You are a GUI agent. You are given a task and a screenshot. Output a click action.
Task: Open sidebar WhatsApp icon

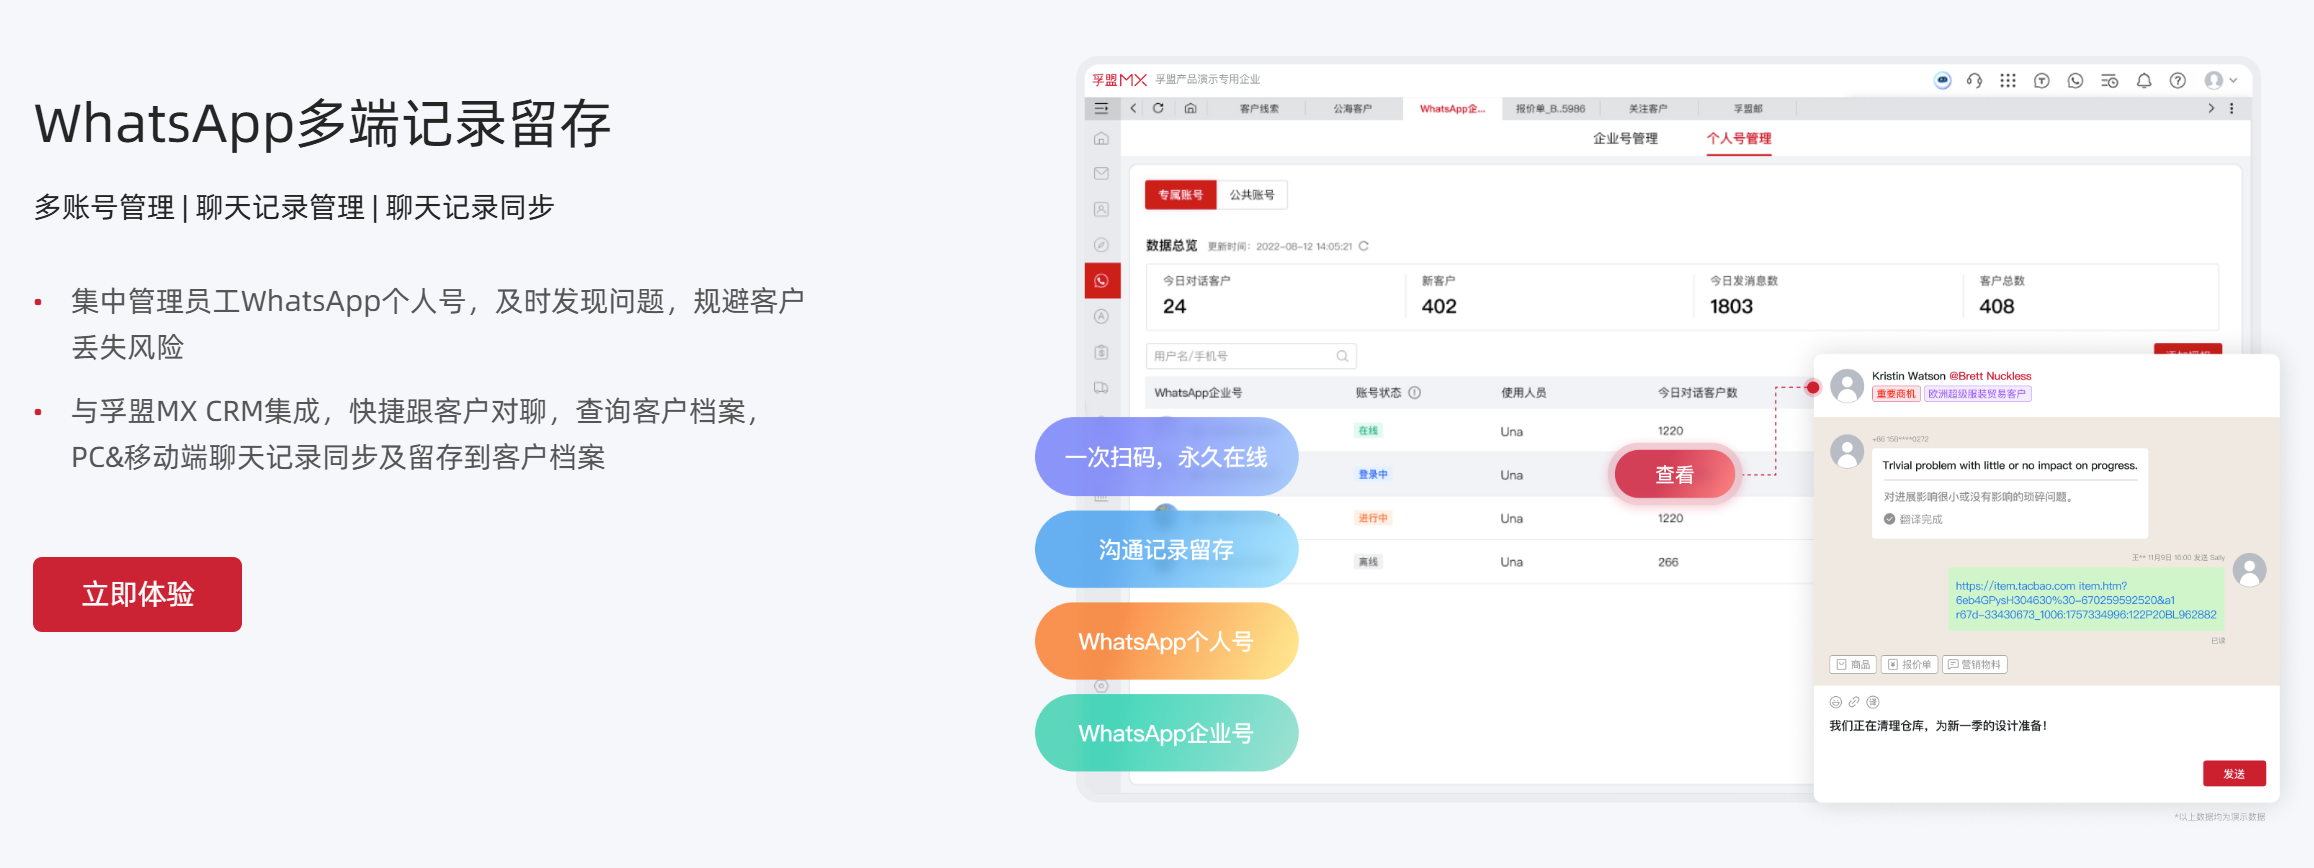tap(1102, 281)
